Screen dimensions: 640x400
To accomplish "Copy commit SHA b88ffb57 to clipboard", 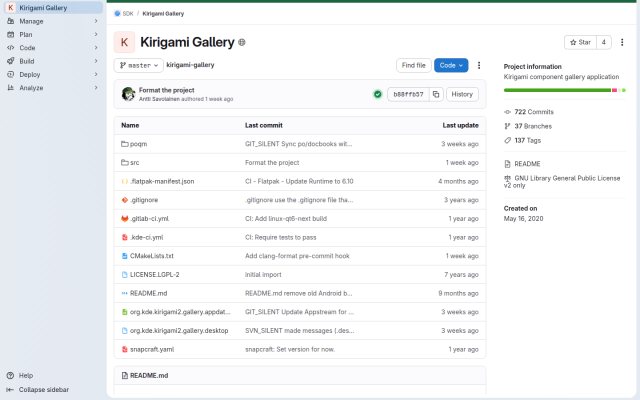I will [436, 94].
